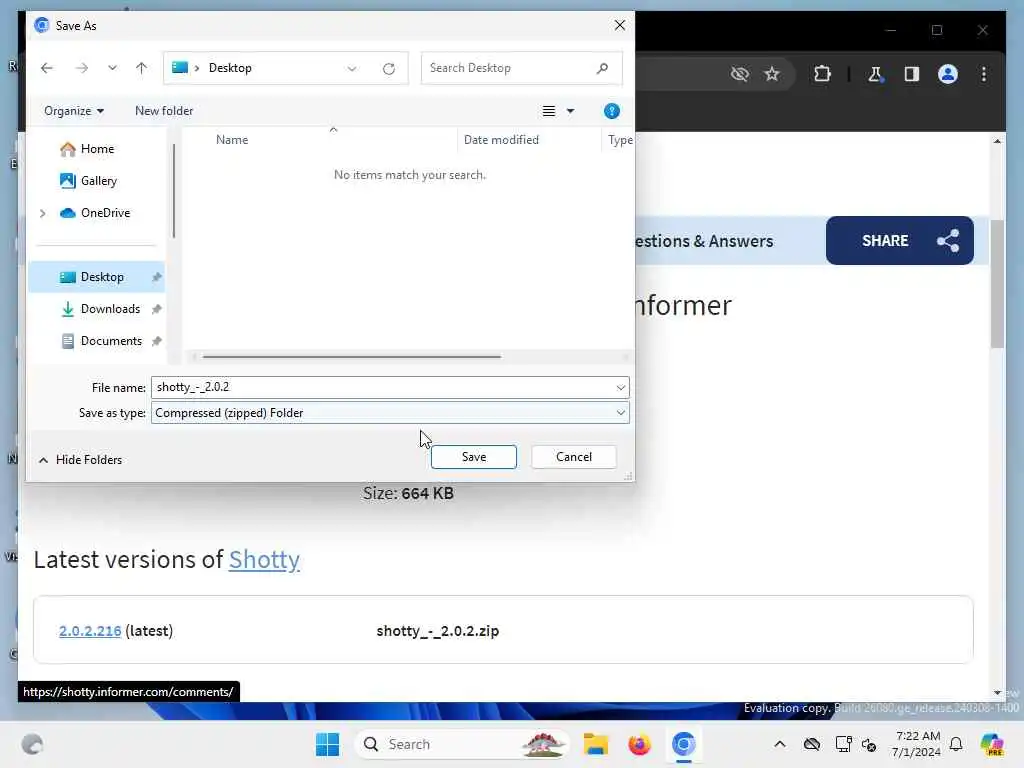Open Copilot preview icon in taskbar

click(992, 744)
